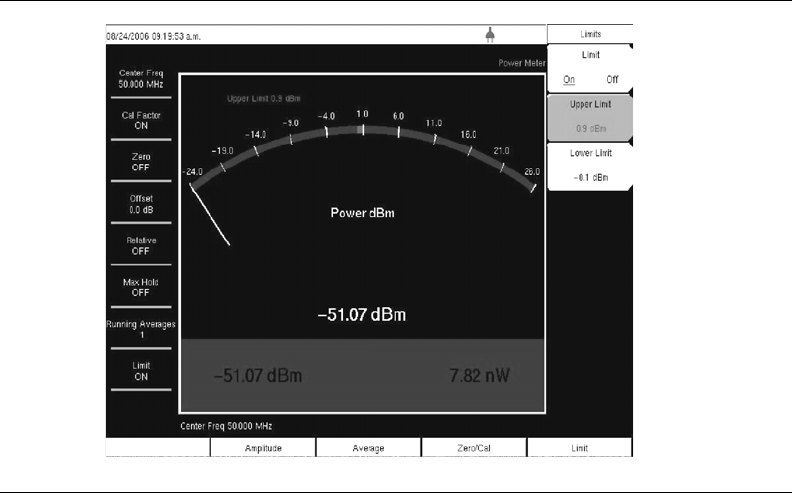This screenshot has width=792, height=493.
Task: Click the -24.0 scale mark
Action: tap(192, 172)
